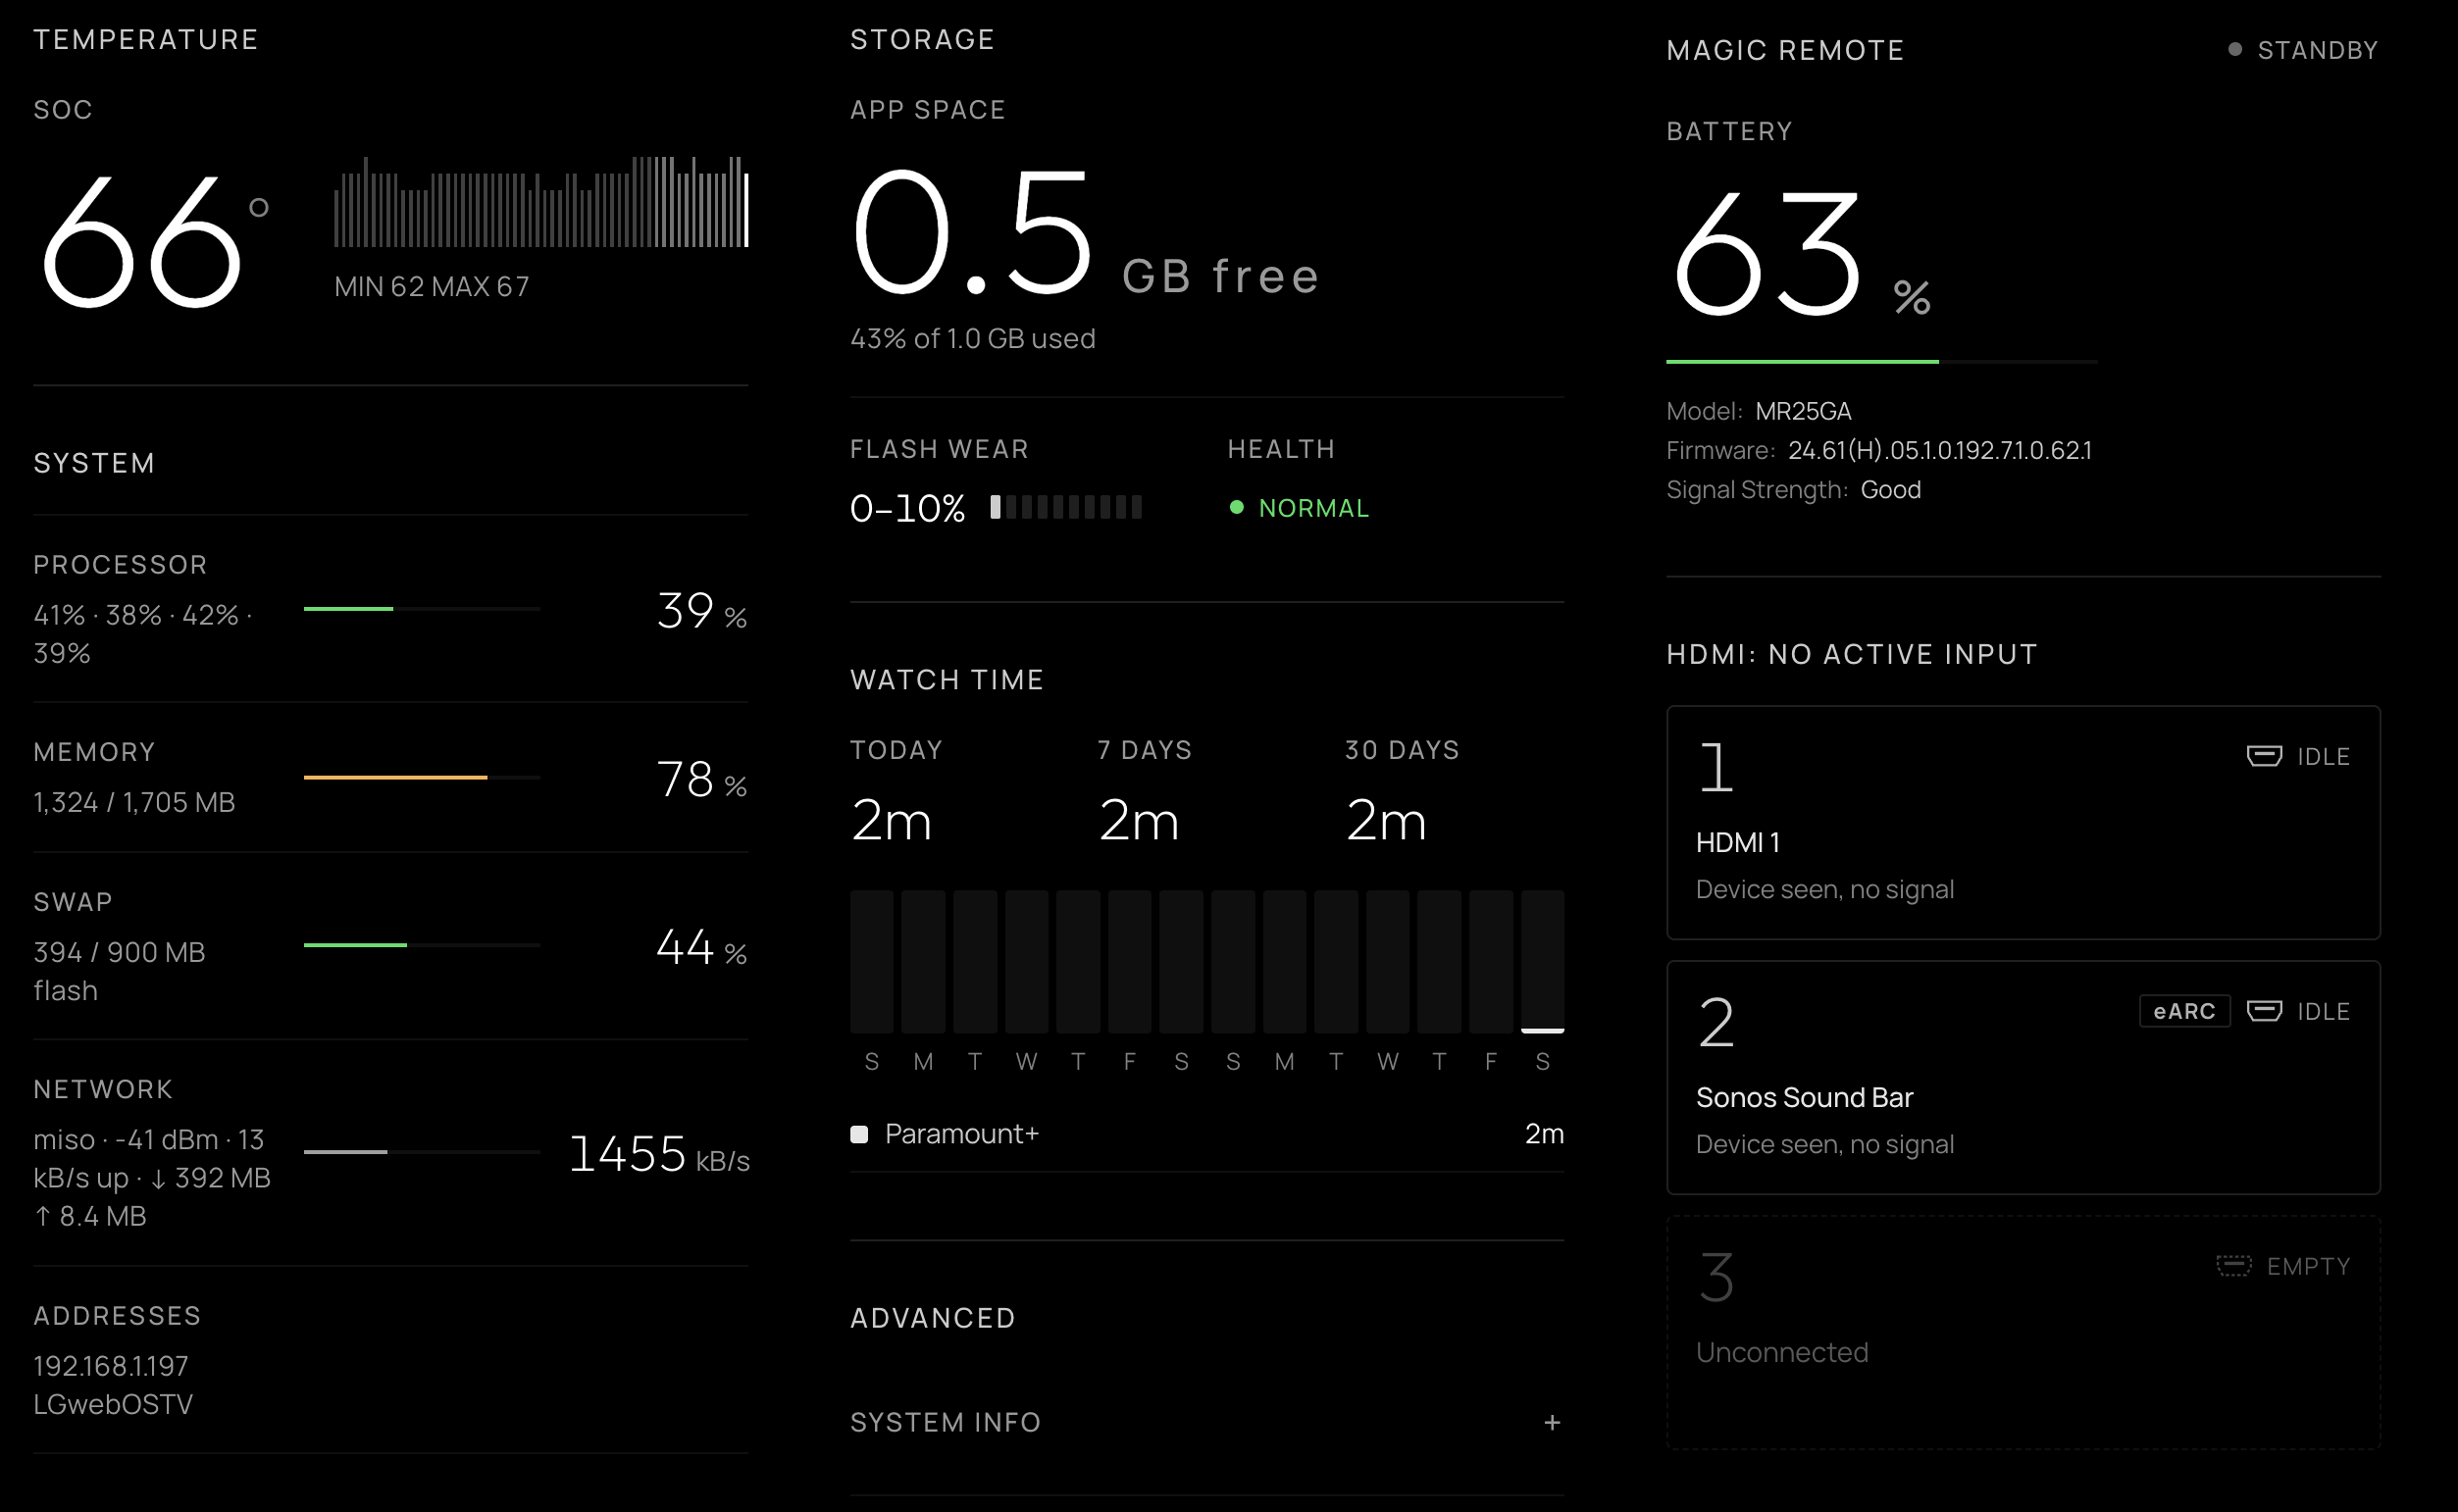Click the memory usage bar
Viewport: 2458px width, 1512px height.
422,777
